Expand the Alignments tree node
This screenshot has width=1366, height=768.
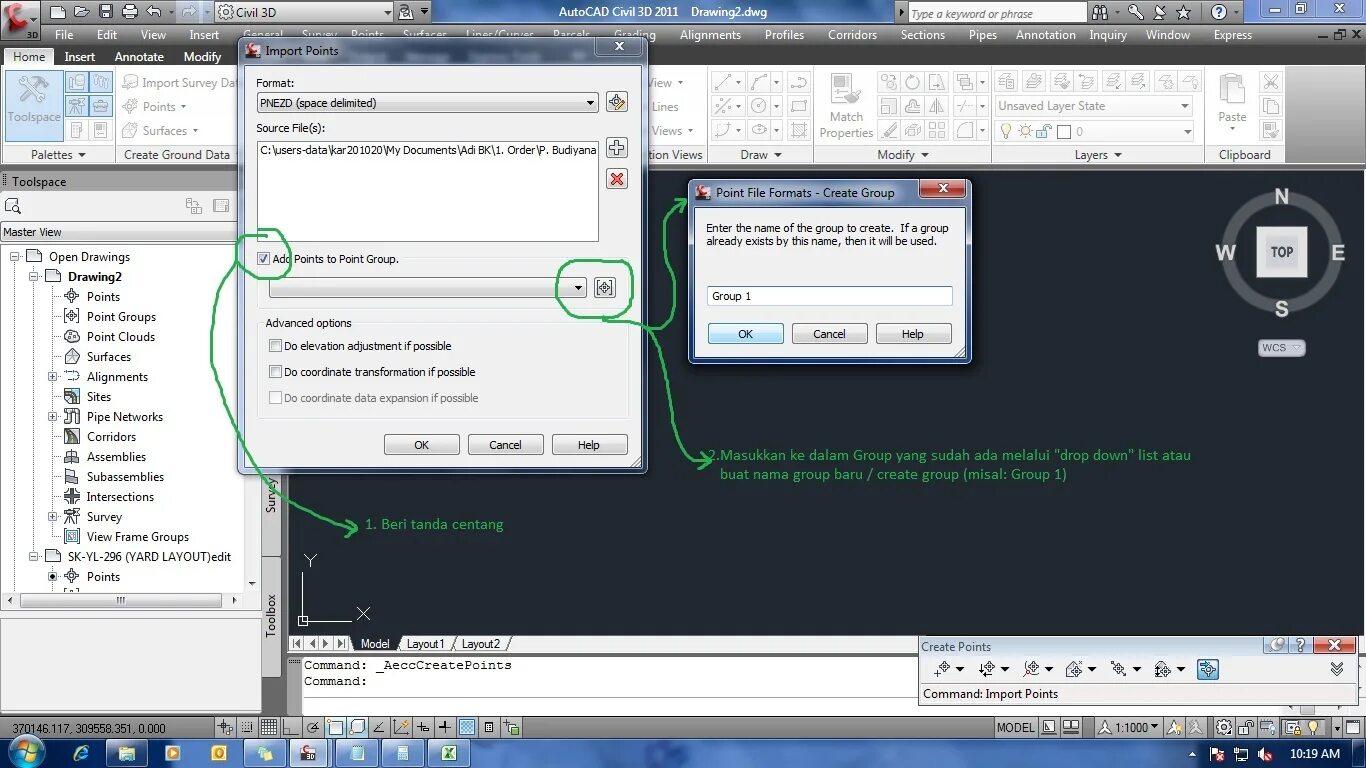pyautogui.click(x=52, y=377)
